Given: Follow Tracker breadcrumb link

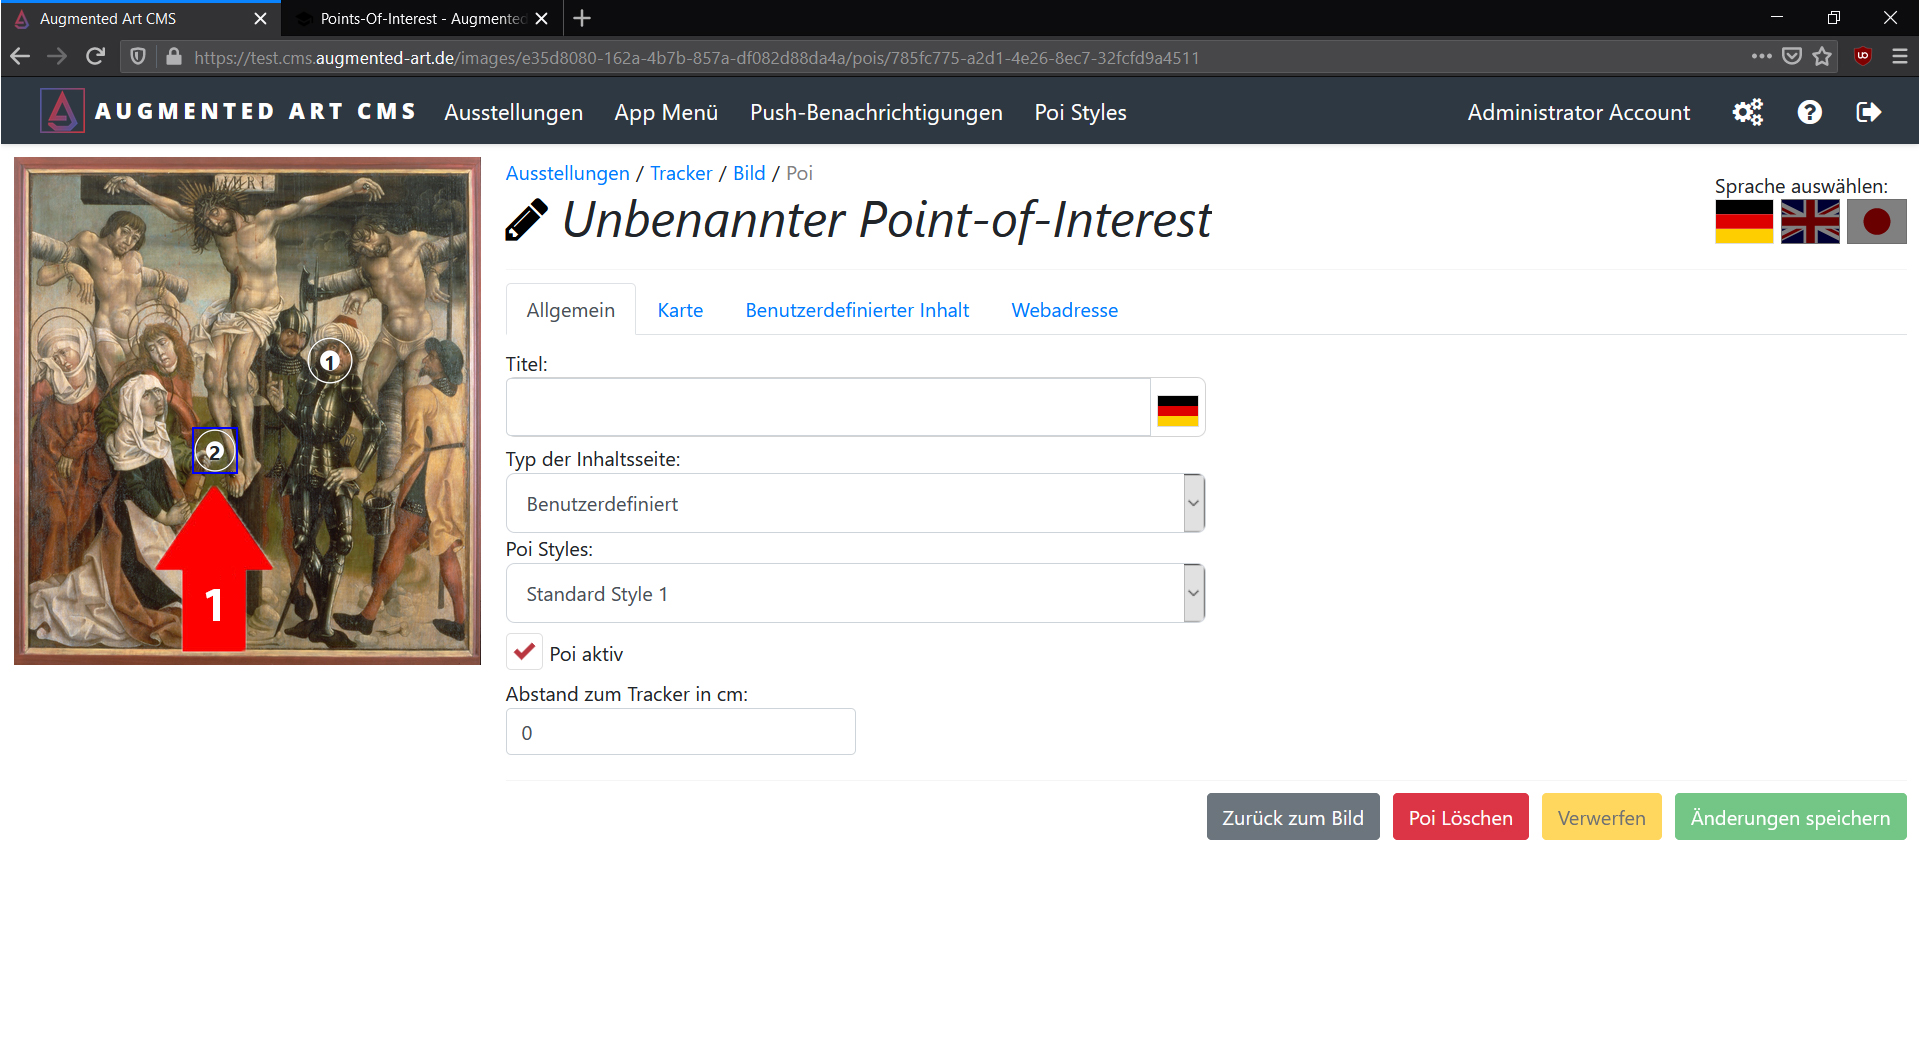Looking at the screenshot, I should (x=681, y=173).
